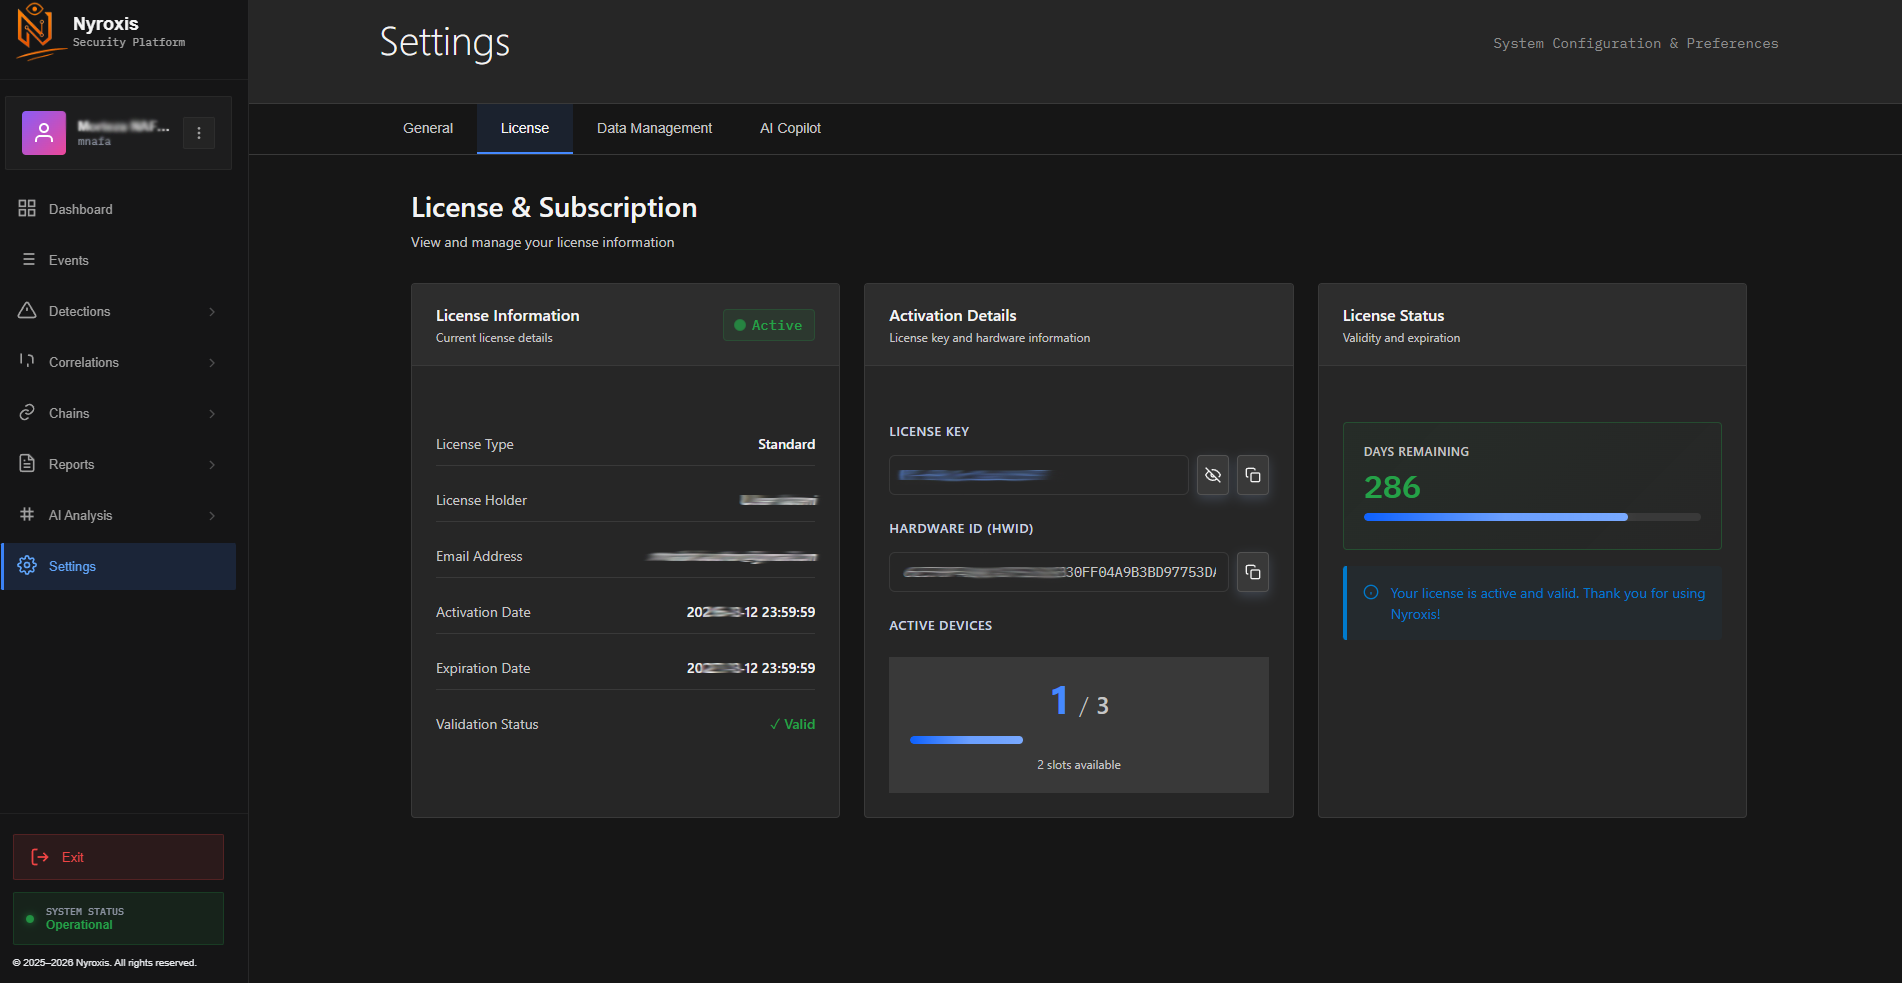
Task: Copy the hardware ID to clipboard
Action: [x=1253, y=572]
